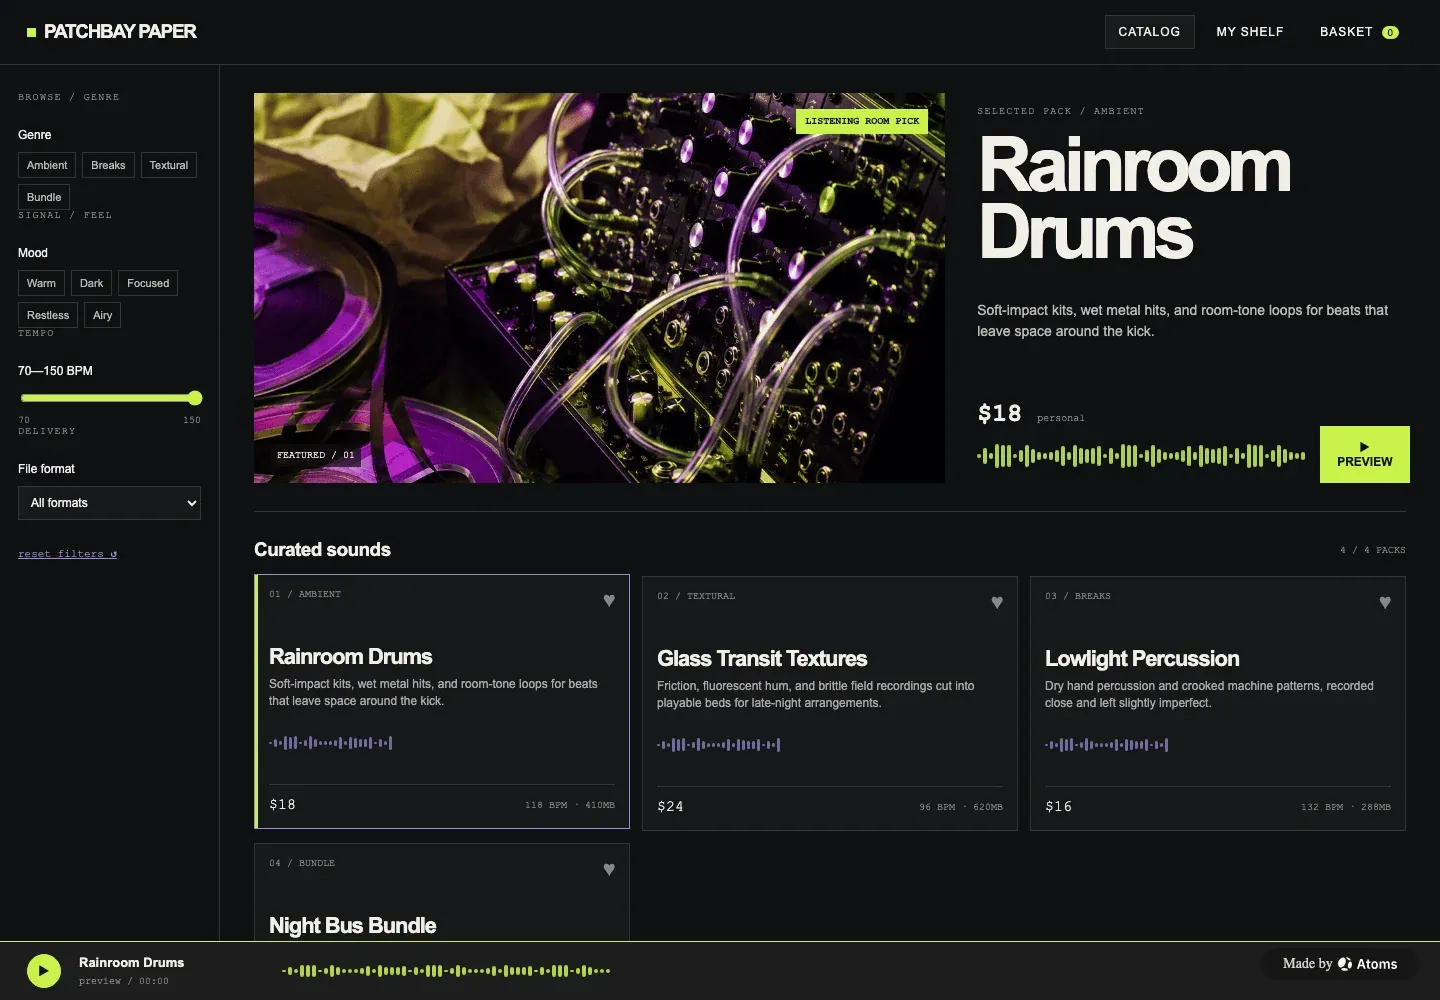Toggle the Ambient genre filter

(47, 165)
